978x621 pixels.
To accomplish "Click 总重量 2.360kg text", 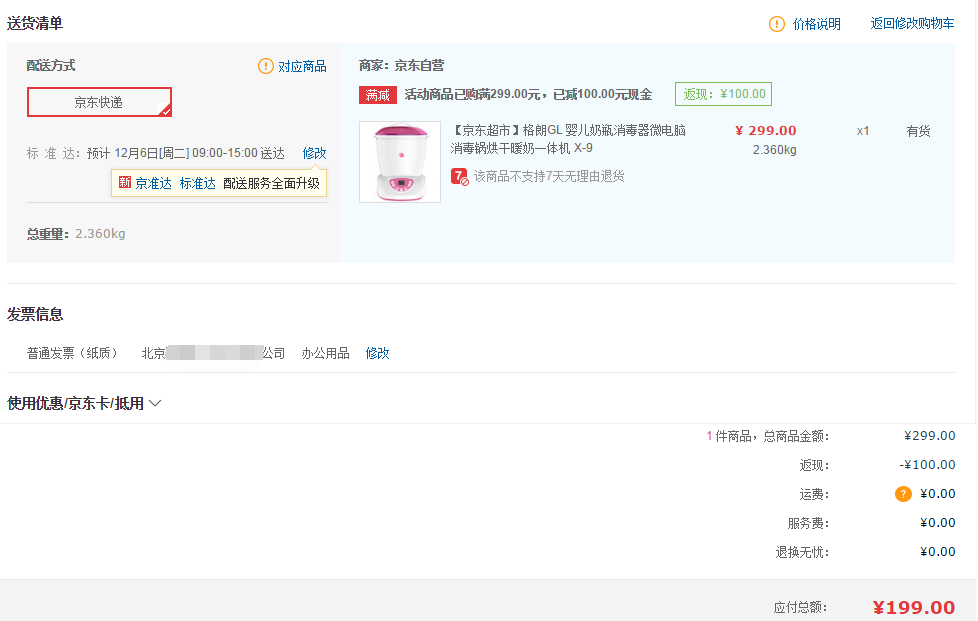I will [x=76, y=234].
